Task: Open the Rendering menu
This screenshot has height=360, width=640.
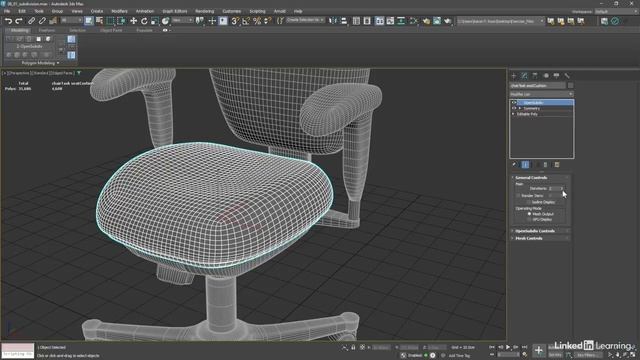Action: click(204, 11)
